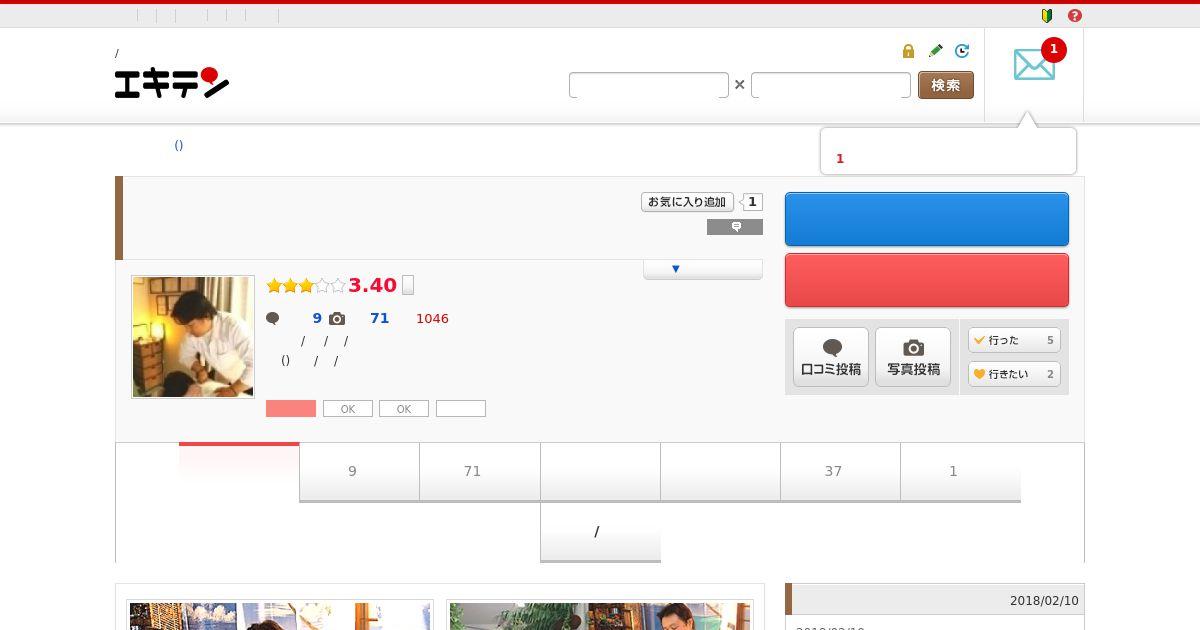Click the 3.40 rating score
Screen dimensions: 1200x630
(373, 285)
